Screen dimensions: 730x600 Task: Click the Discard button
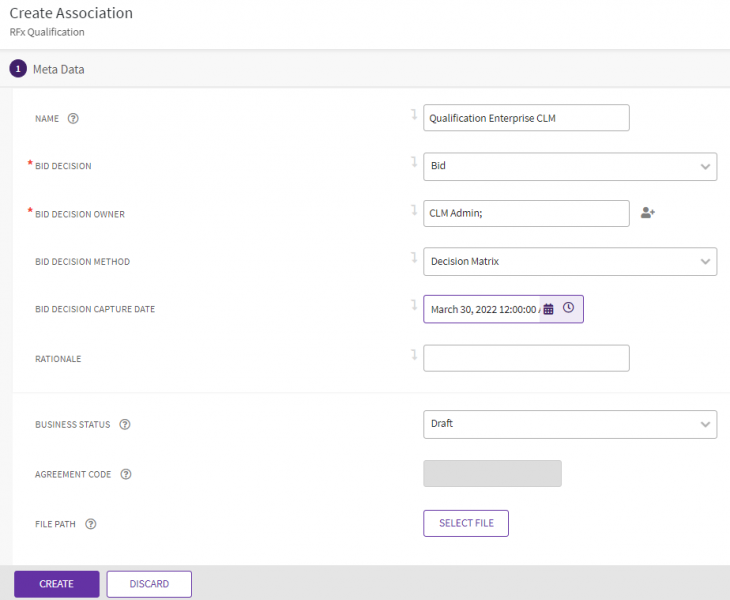point(149,584)
